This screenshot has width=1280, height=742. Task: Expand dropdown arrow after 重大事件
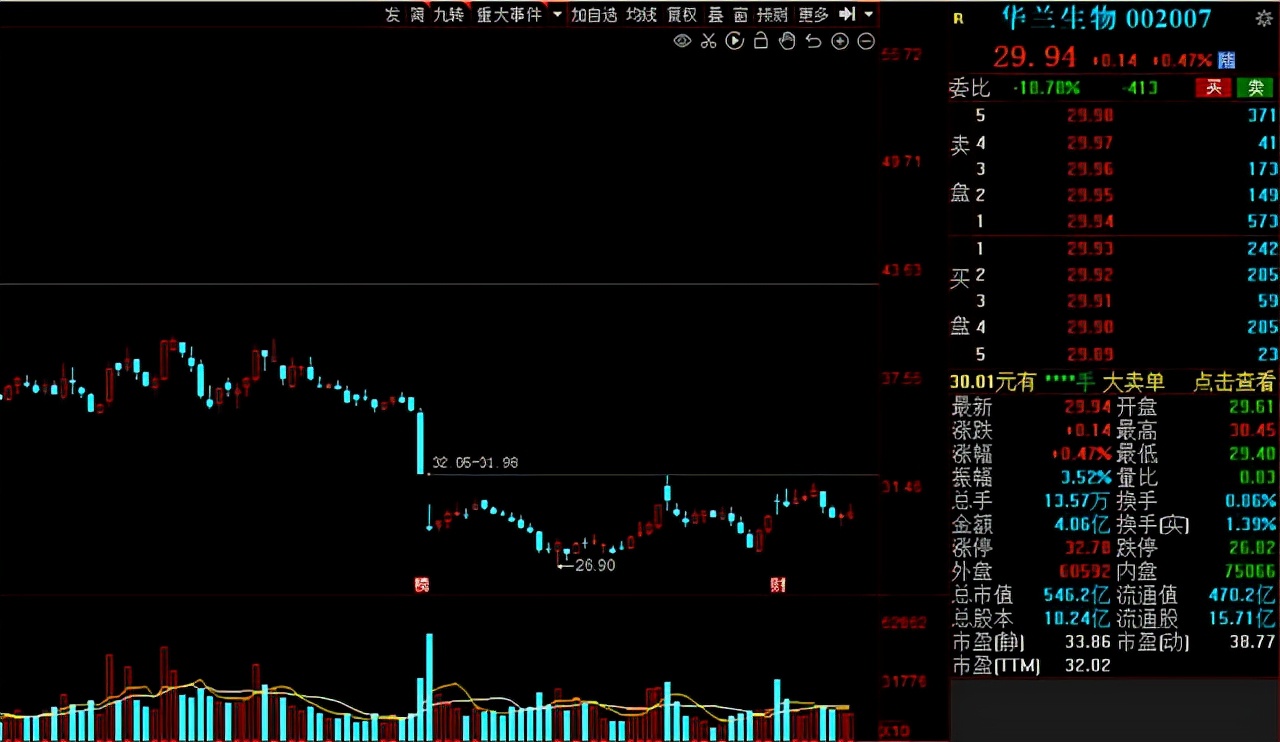(557, 15)
